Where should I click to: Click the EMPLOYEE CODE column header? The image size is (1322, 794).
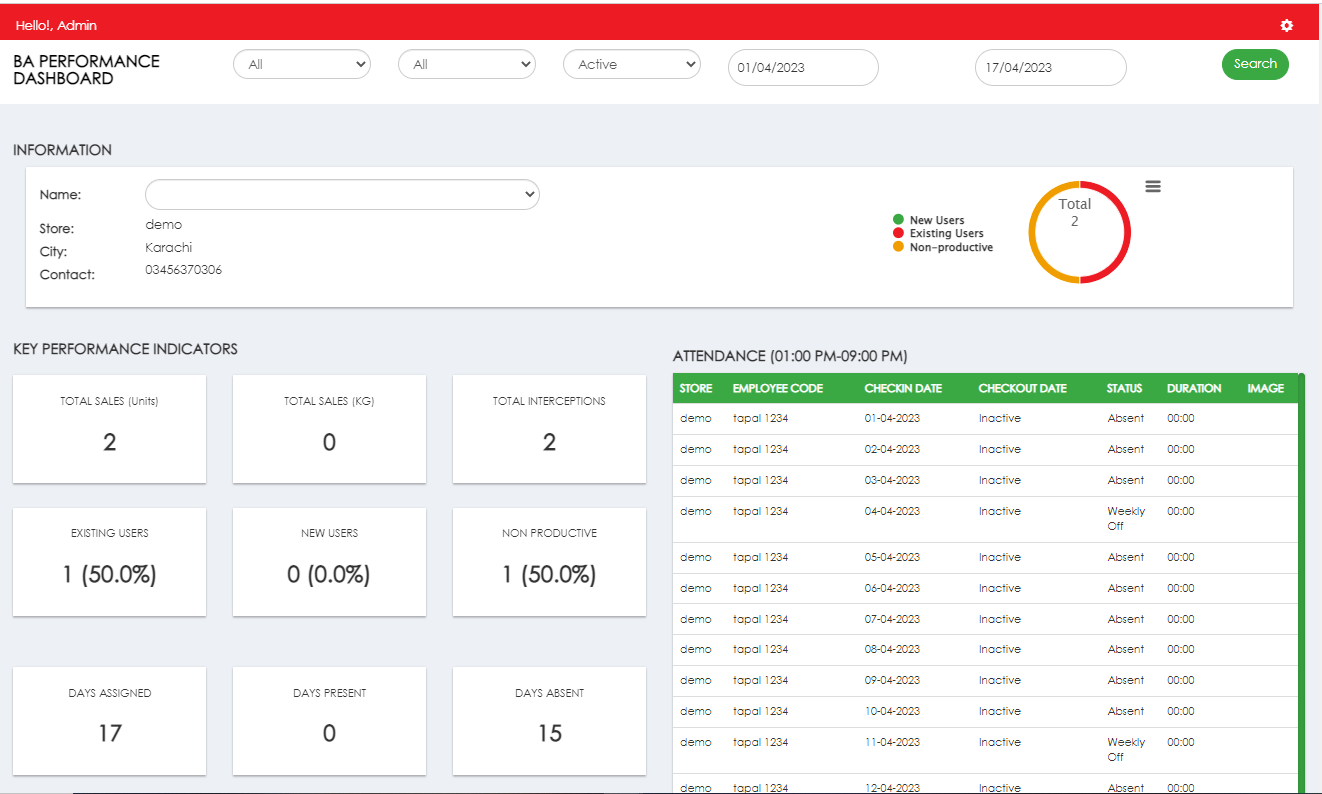pyautogui.click(x=778, y=388)
